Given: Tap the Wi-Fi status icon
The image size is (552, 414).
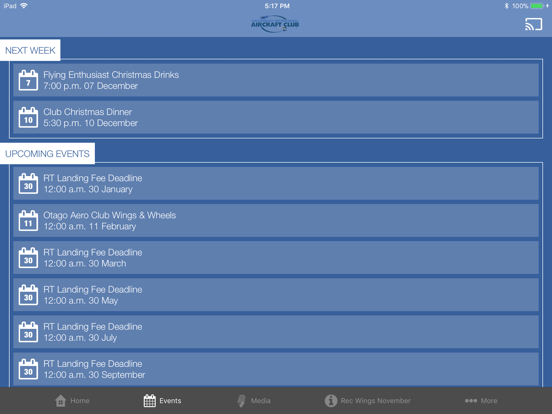Looking at the screenshot, I should click(x=24, y=6).
